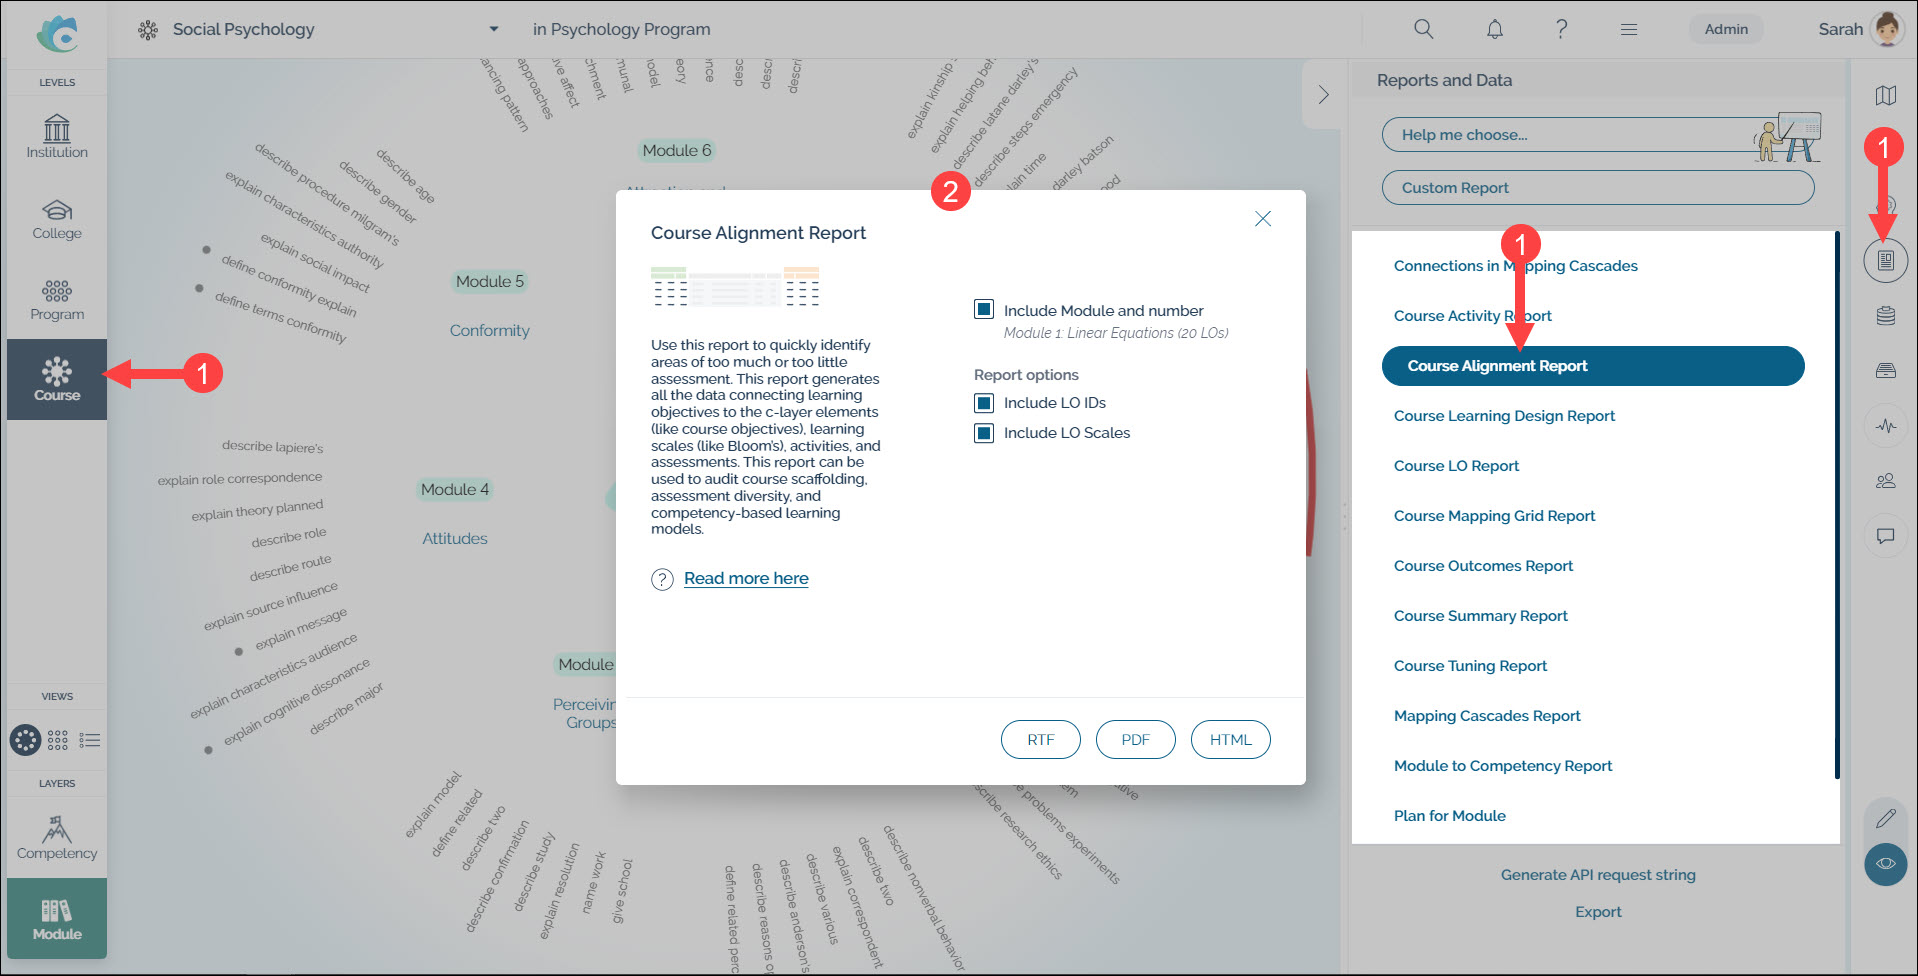Select Course Outcomes Report from list
Screen dimensions: 1918x976
point(1483,566)
